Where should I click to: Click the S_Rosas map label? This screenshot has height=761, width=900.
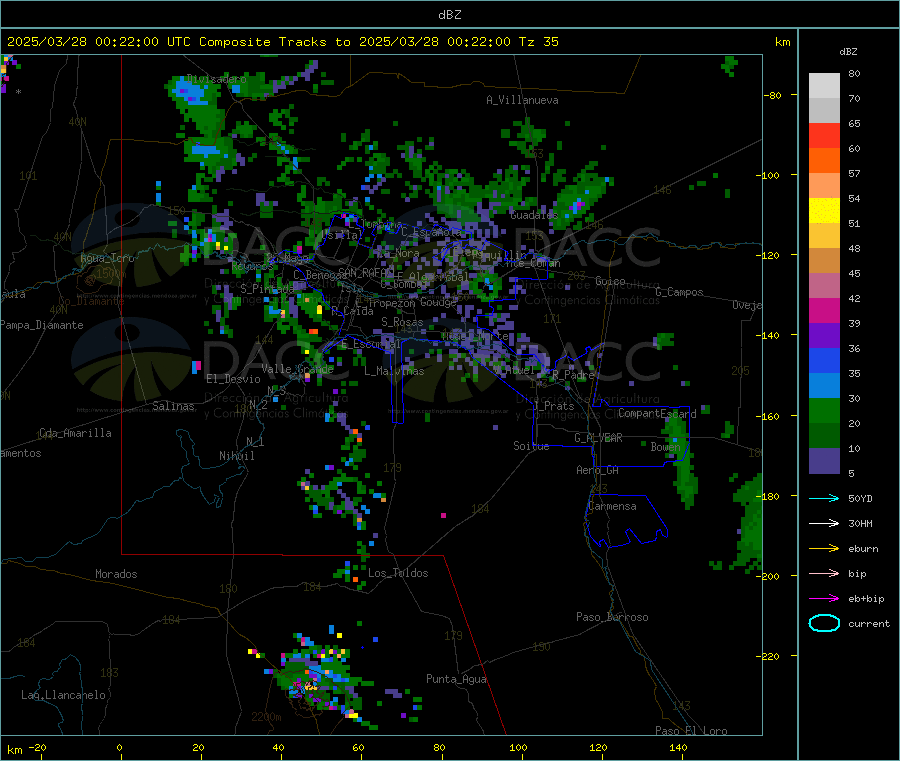click(402, 323)
